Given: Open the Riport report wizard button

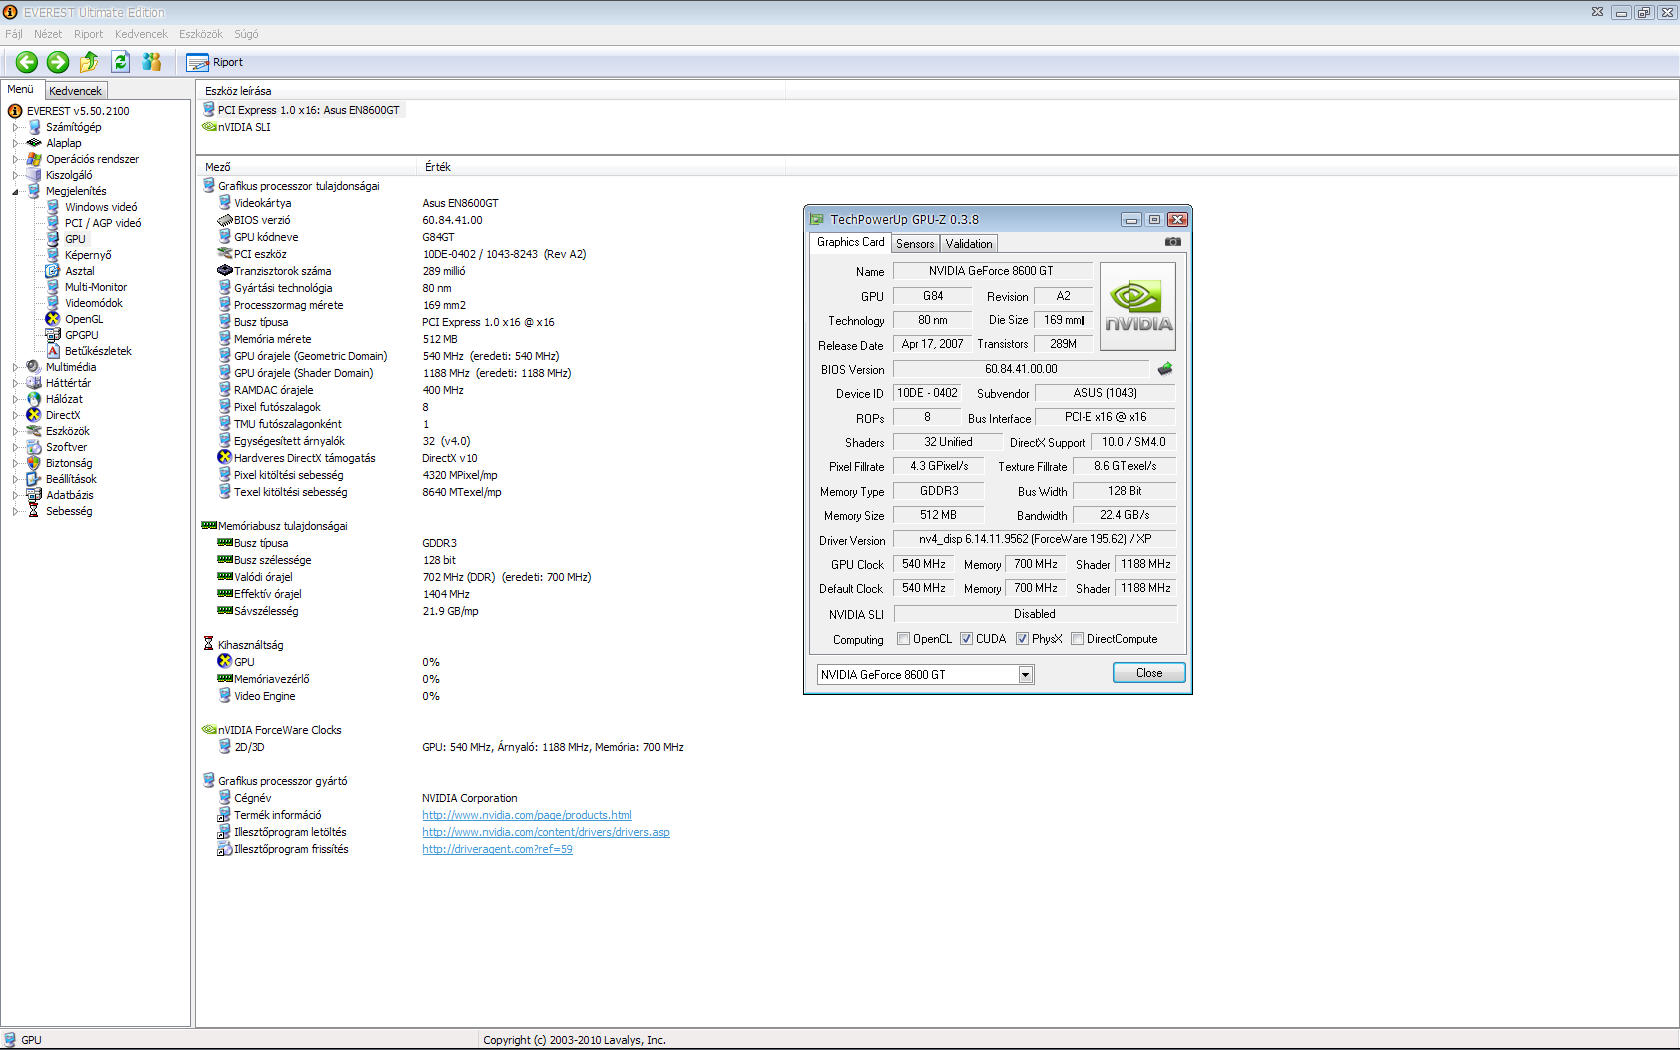Looking at the screenshot, I should tap(215, 62).
